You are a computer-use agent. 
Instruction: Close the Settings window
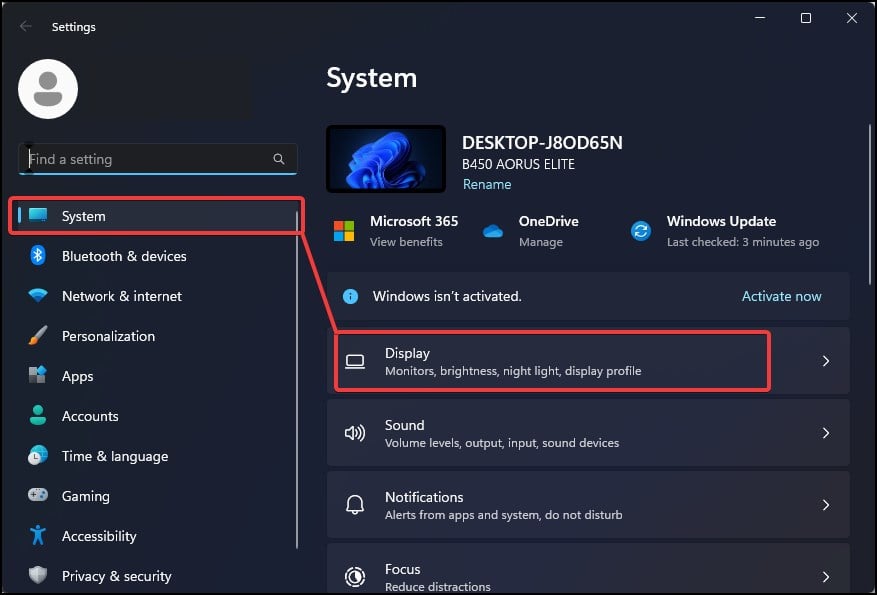click(851, 18)
